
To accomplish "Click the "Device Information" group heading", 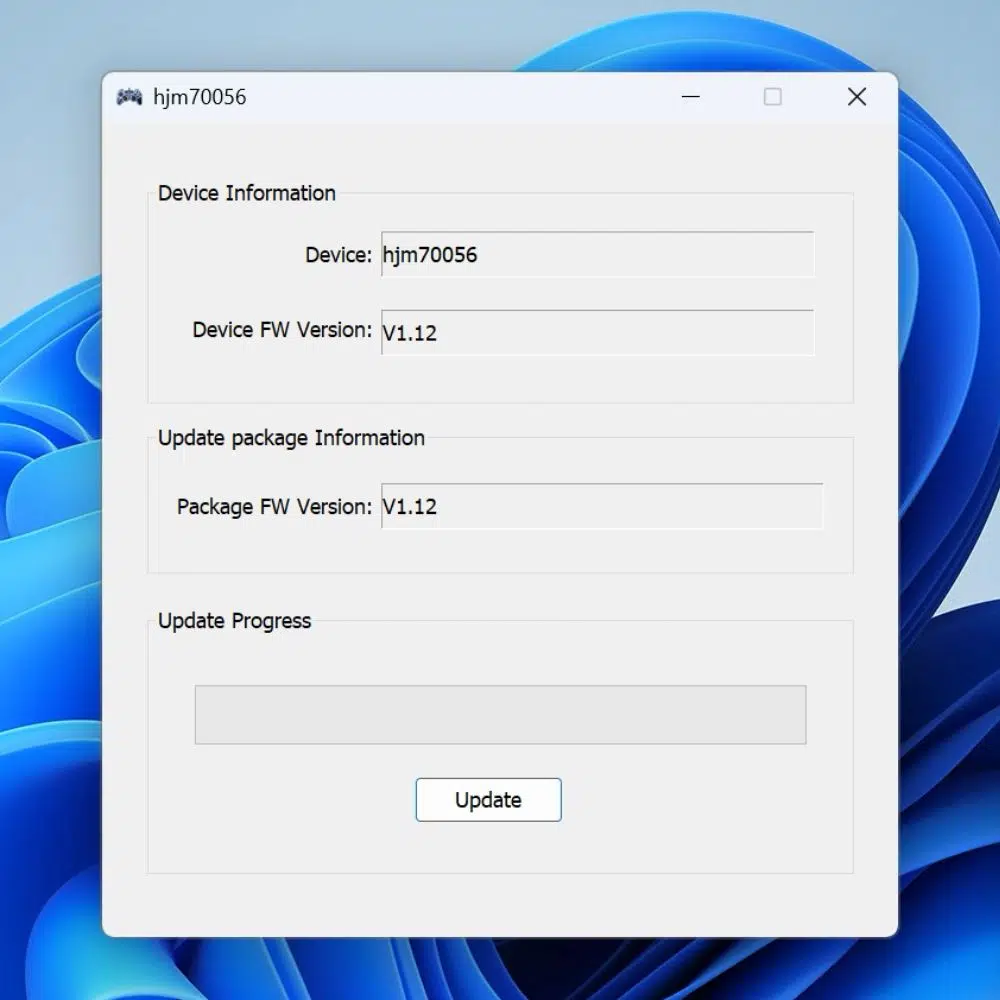I will click(247, 193).
